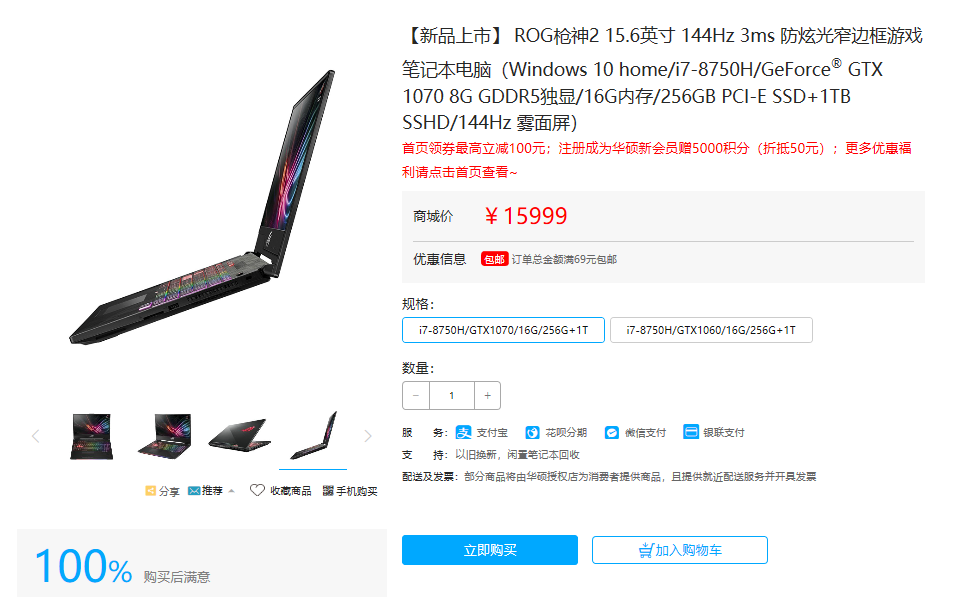Click the 加入购物车 add to cart button
The image size is (962, 606).
(680, 550)
